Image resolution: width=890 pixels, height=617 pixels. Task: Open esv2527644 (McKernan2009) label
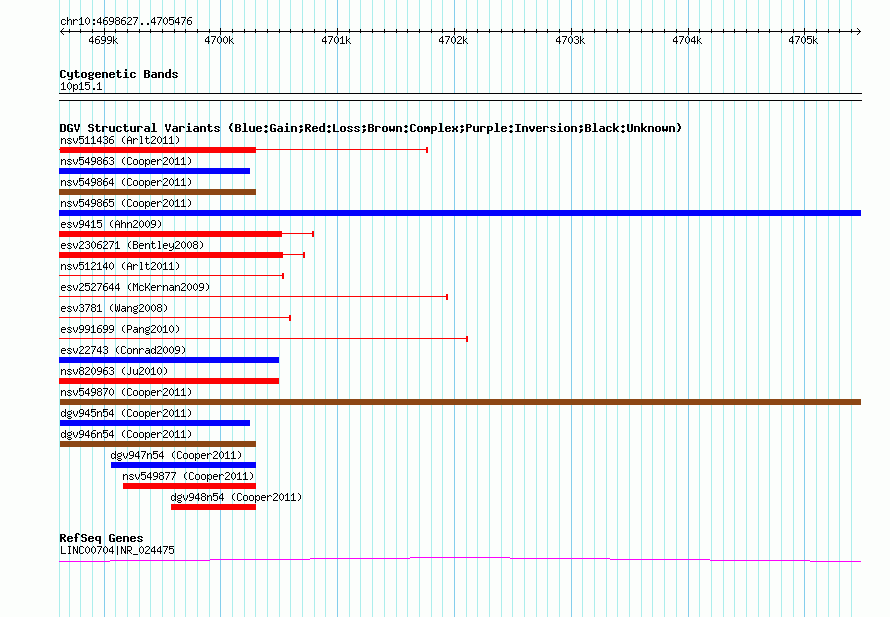coord(135,287)
